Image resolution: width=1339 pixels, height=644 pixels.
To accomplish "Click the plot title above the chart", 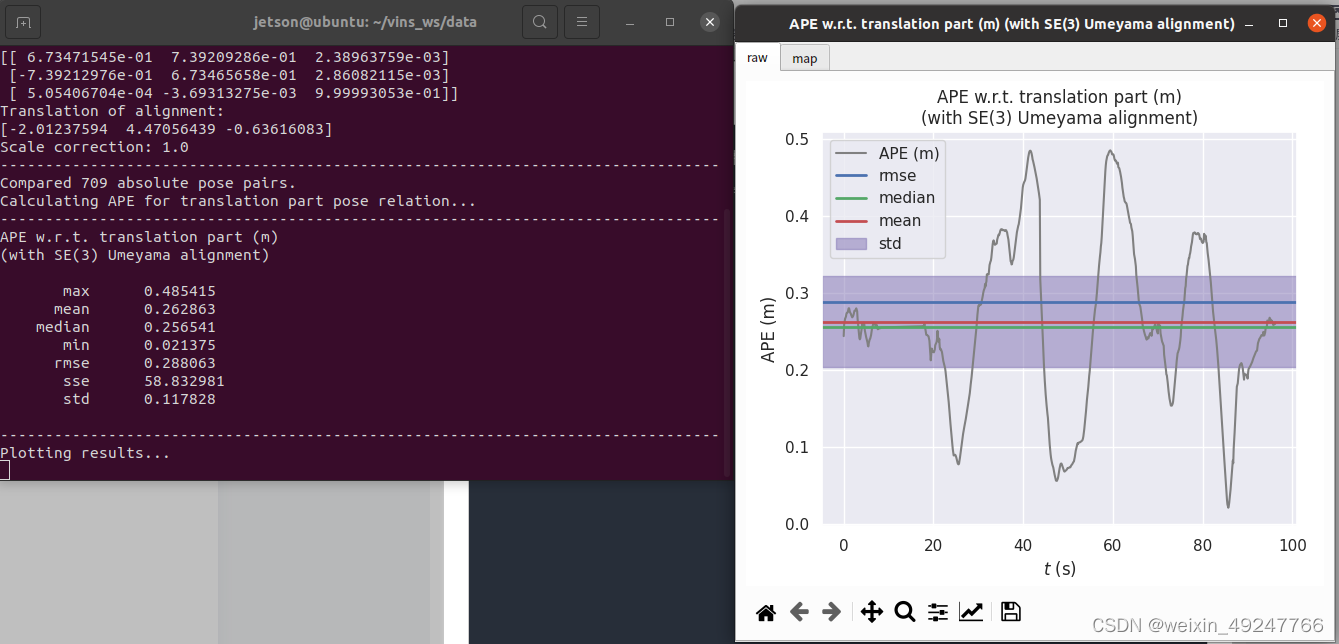I will click(x=1059, y=107).
